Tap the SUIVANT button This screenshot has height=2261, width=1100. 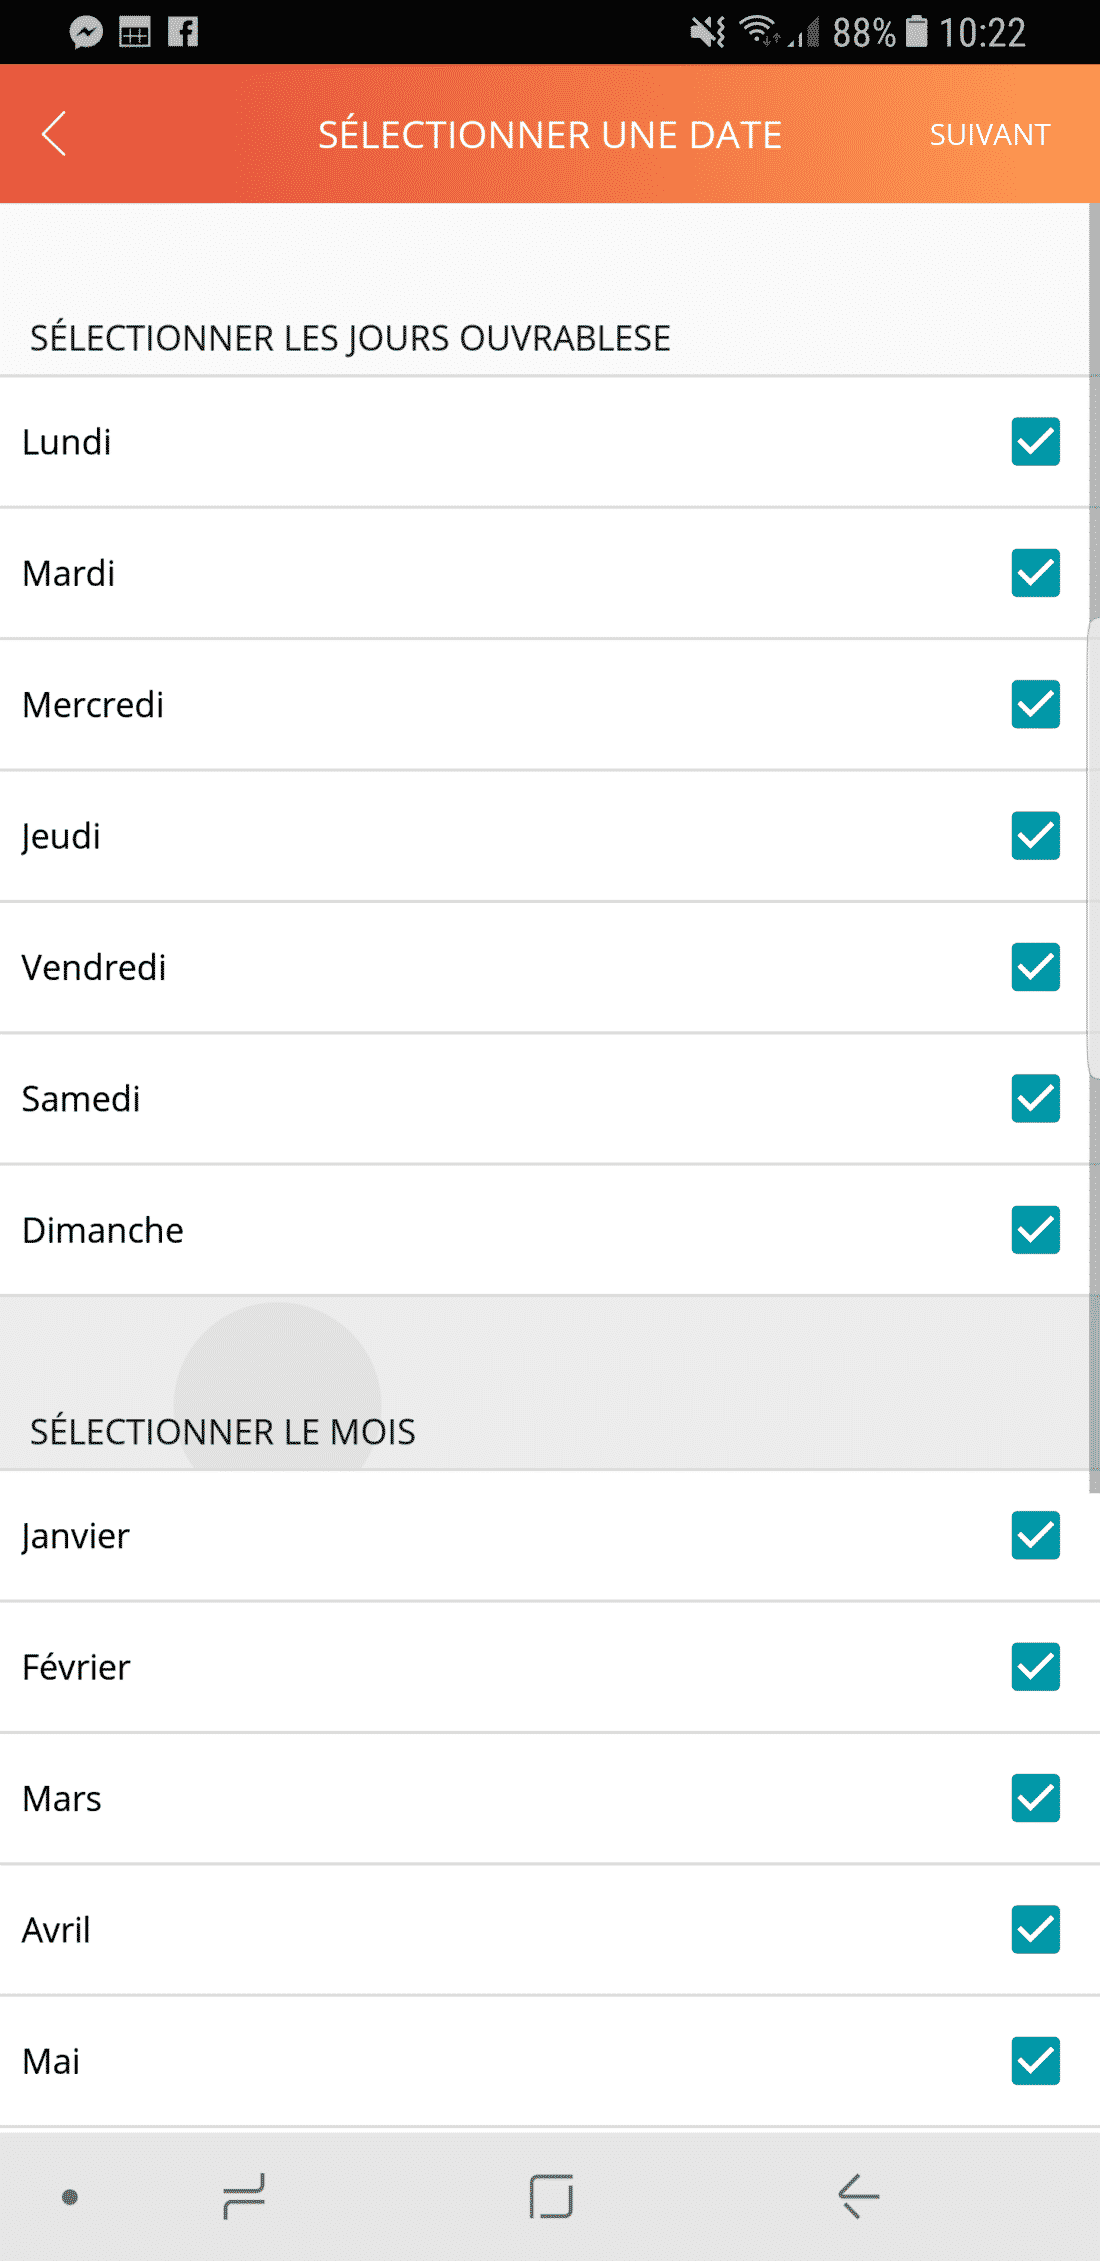(989, 135)
